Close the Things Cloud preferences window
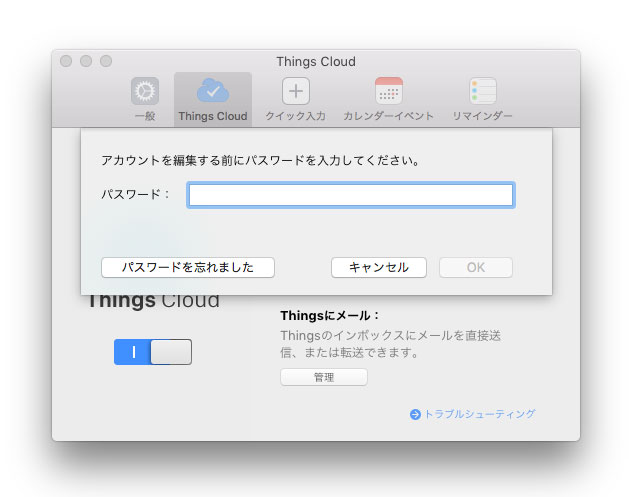Screen dimensions: 629x497 66,61
